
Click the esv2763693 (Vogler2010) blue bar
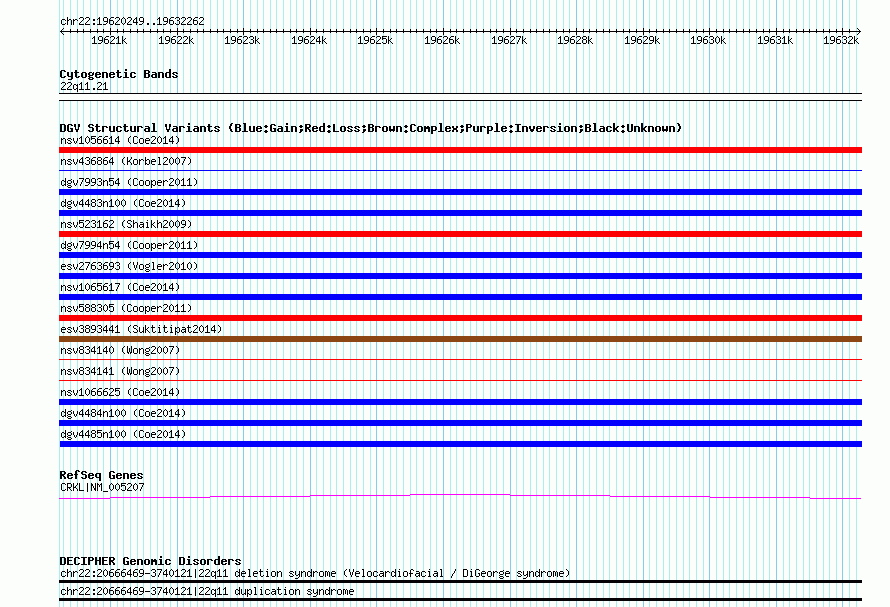click(460, 276)
